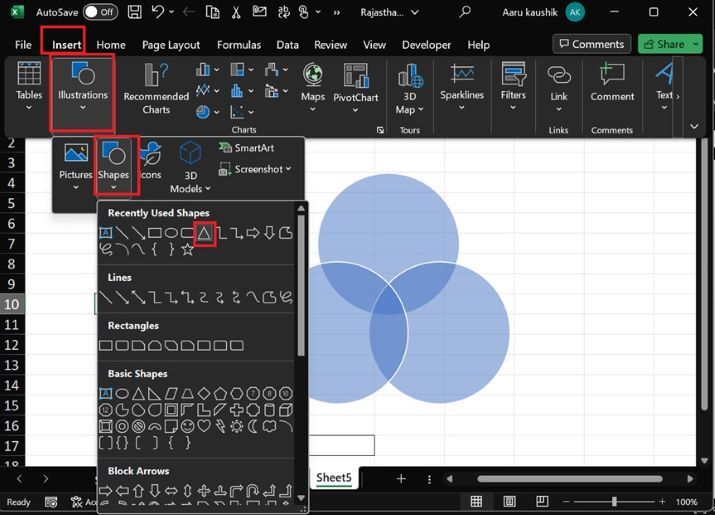The height and width of the screenshot is (515, 715).
Task: Switch to Page Break Preview in status bar
Action: point(542,502)
